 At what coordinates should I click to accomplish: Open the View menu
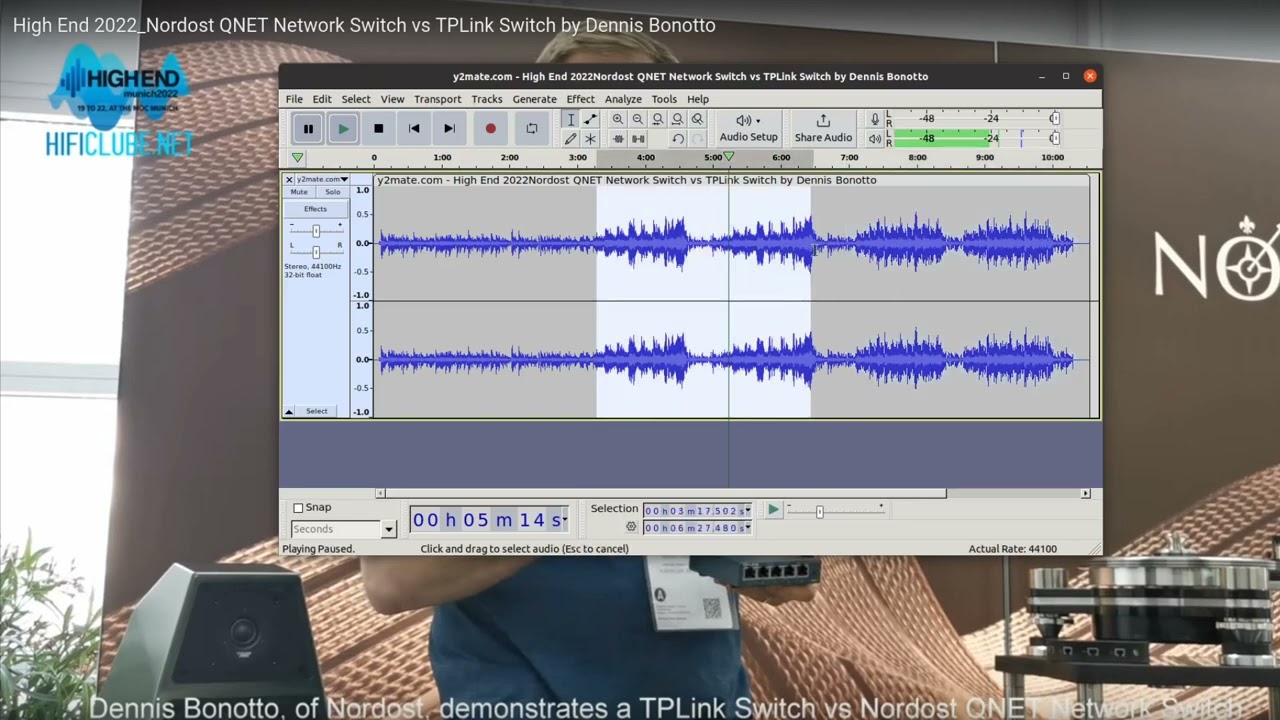pyautogui.click(x=392, y=99)
